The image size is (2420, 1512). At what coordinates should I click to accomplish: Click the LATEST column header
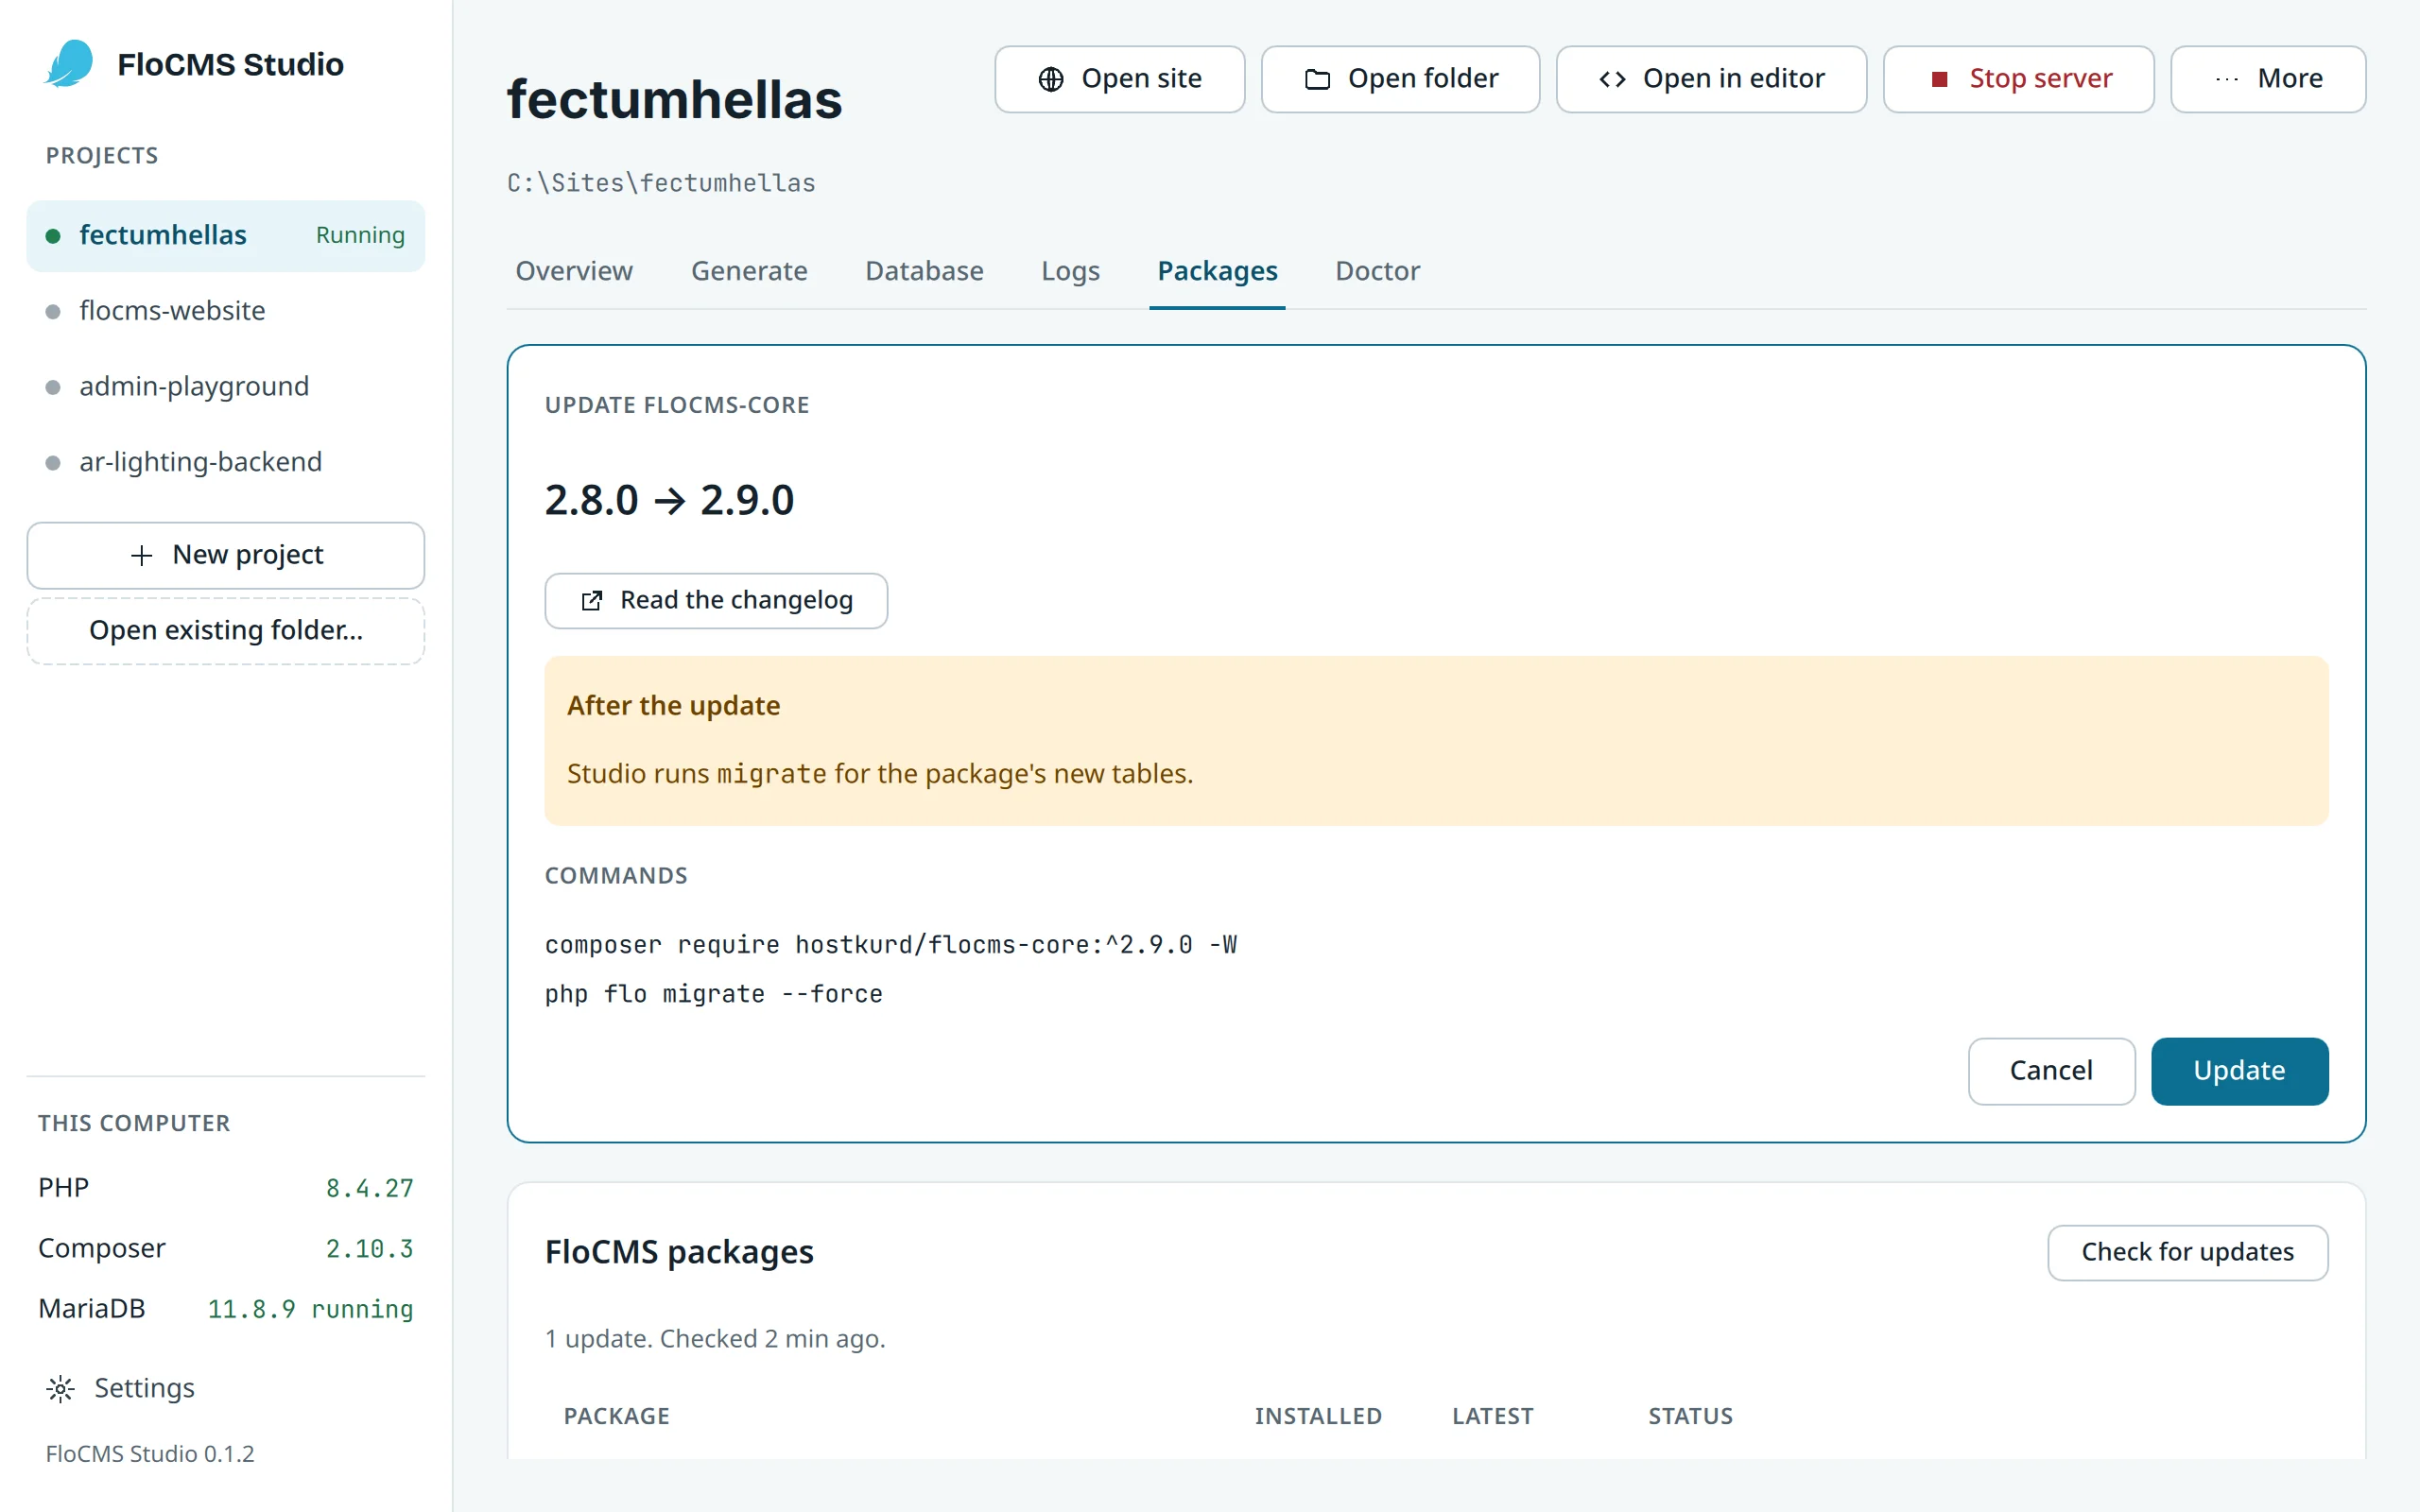[1492, 1417]
